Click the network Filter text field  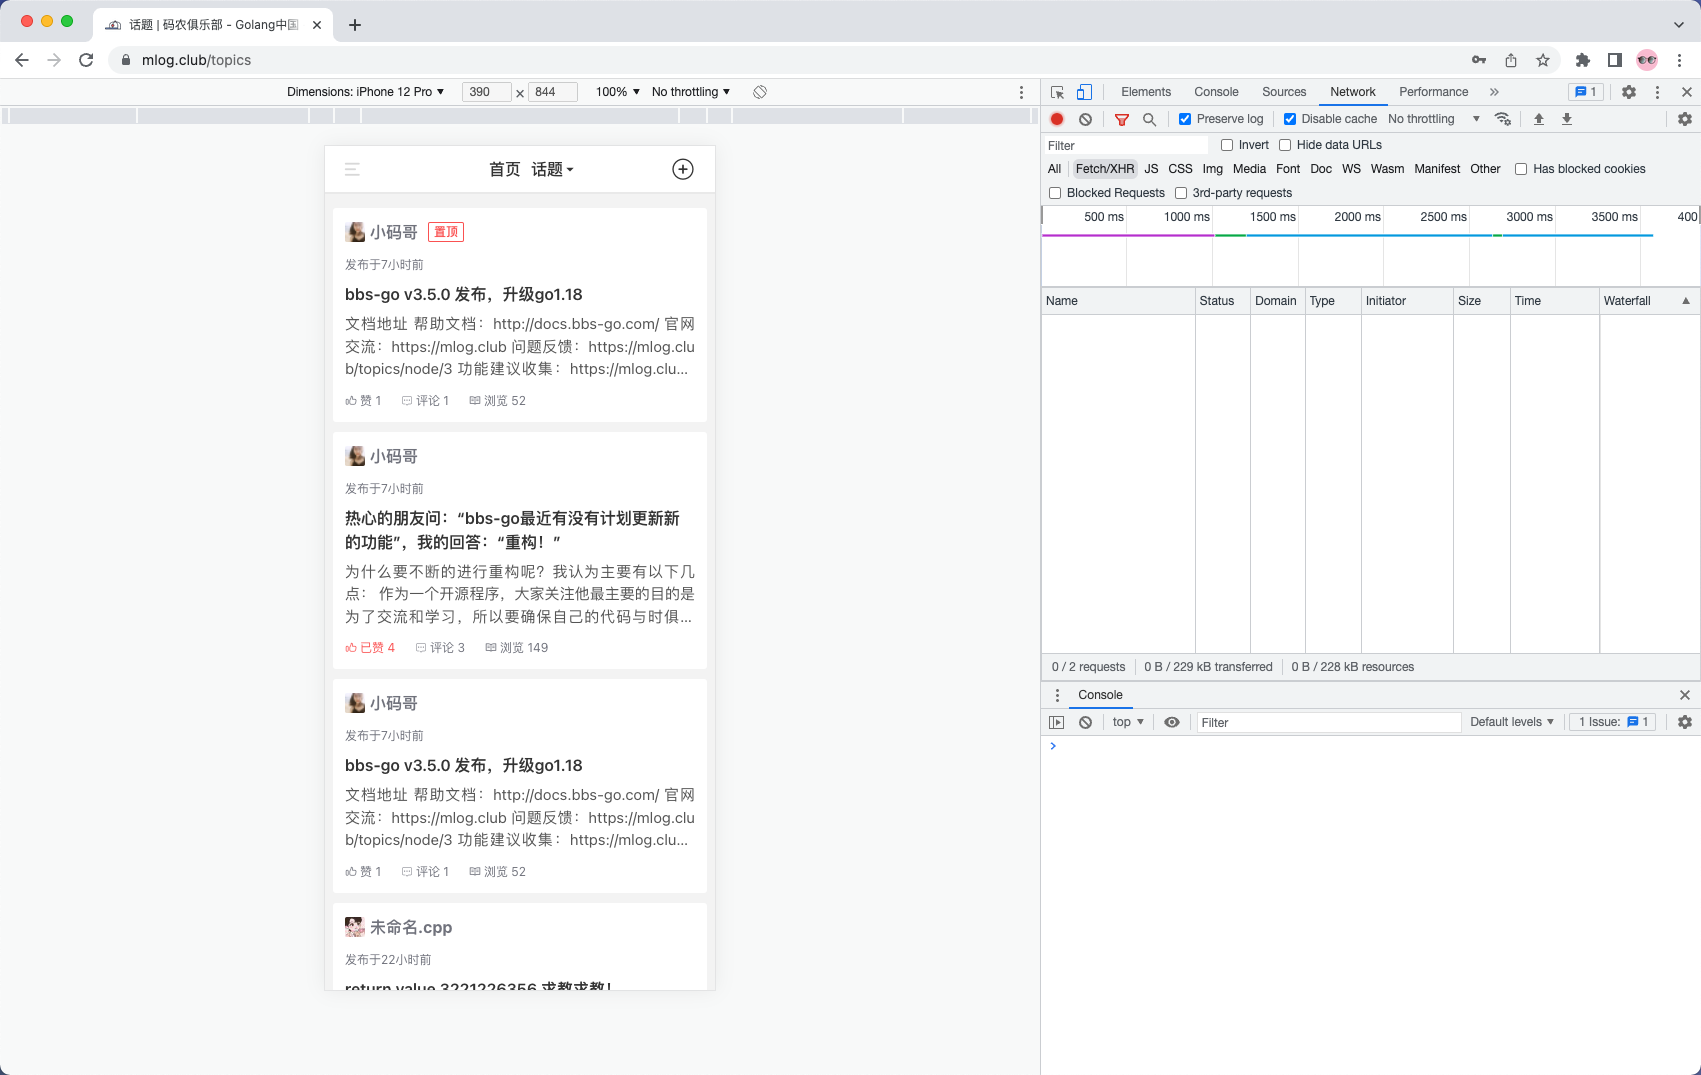[x=1126, y=145]
